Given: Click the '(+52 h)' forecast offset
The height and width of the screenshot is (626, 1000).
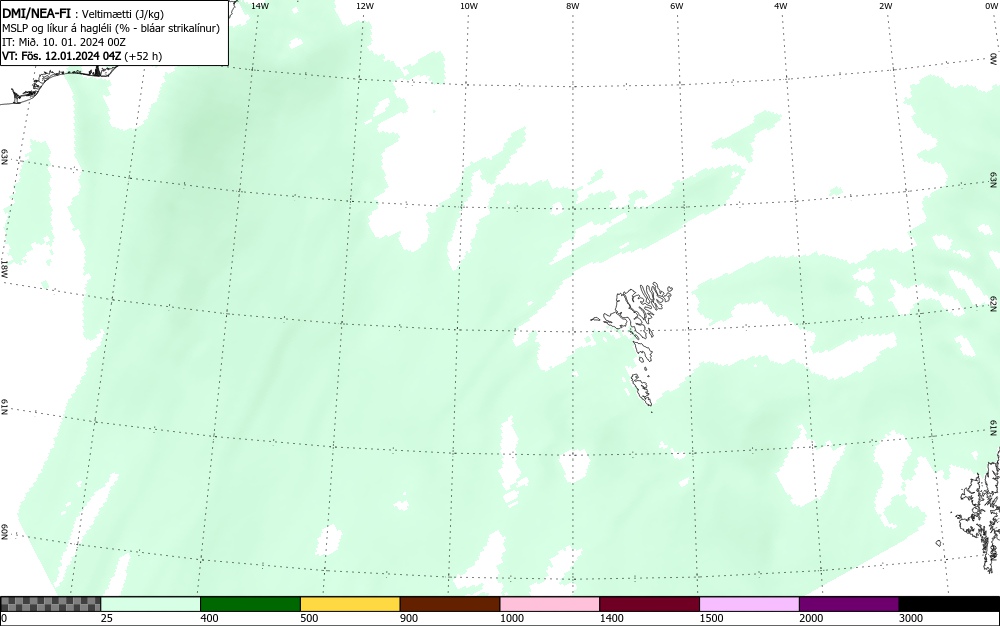Looking at the screenshot, I should 143,56.
